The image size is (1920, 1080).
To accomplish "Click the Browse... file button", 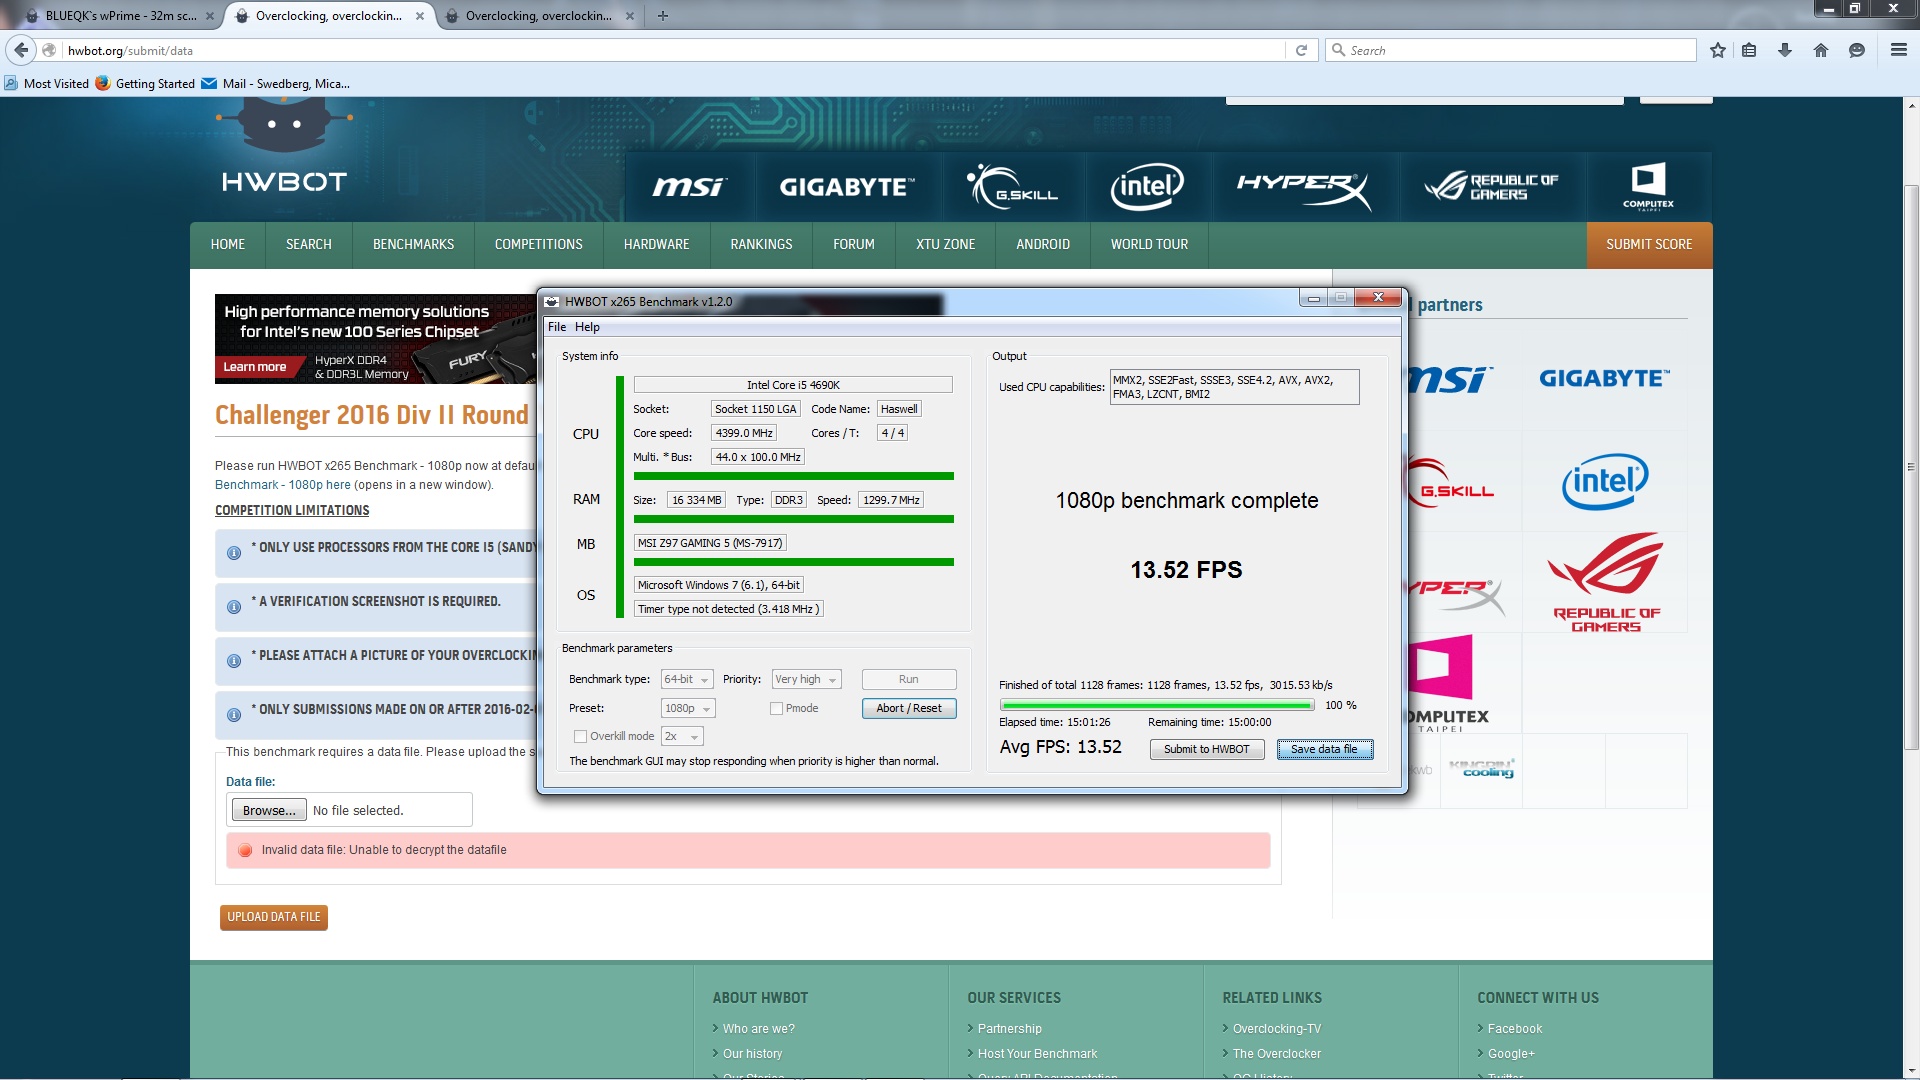I will pos(269,810).
